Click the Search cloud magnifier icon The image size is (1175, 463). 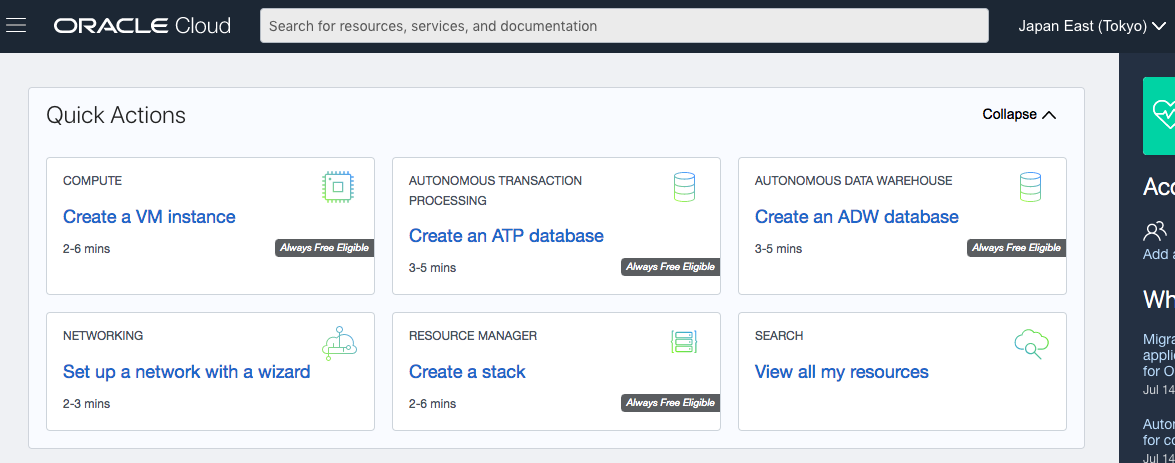point(1030,344)
